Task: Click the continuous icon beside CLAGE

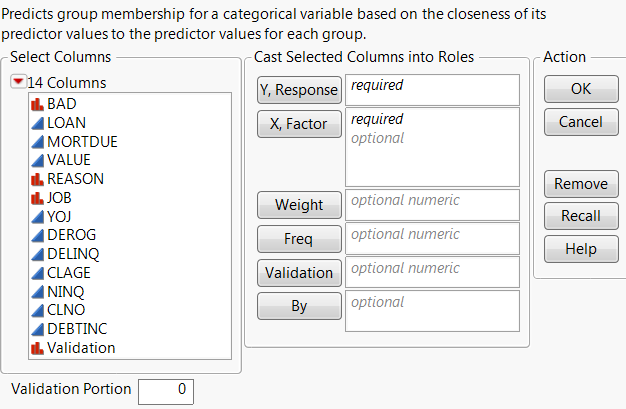Action: pyautogui.click(x=38, y=273)
